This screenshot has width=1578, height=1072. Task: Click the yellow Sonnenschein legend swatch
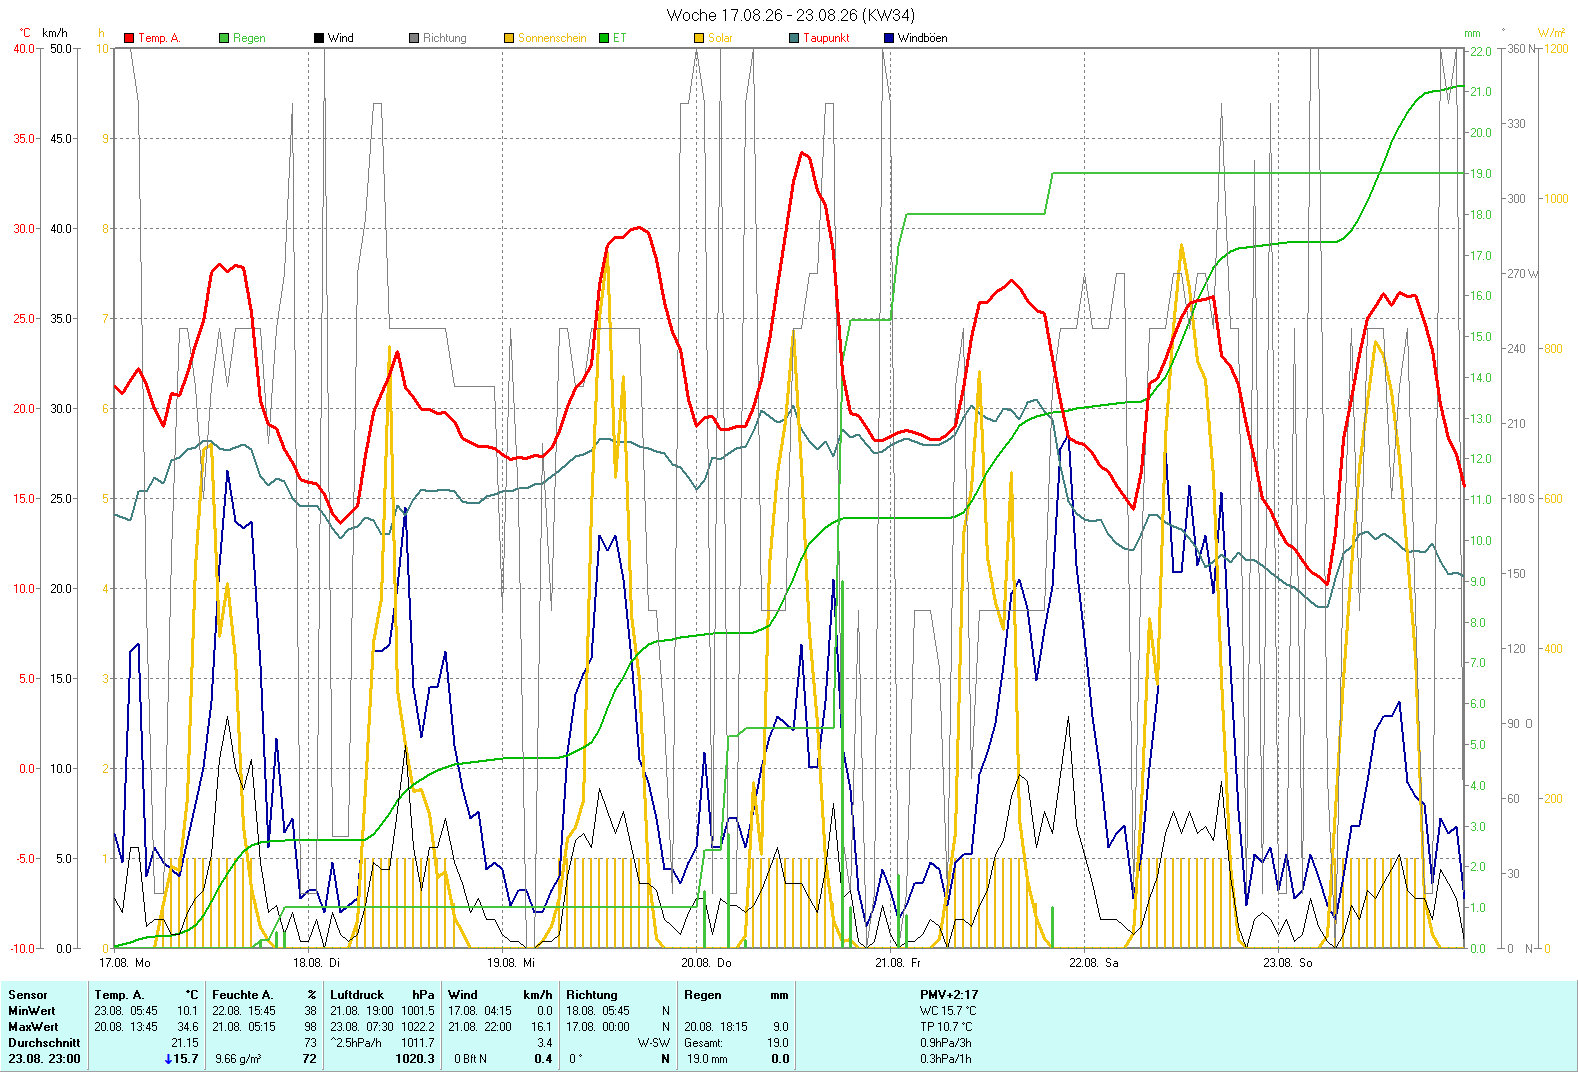pyautogui.click(x=509, y=38)
